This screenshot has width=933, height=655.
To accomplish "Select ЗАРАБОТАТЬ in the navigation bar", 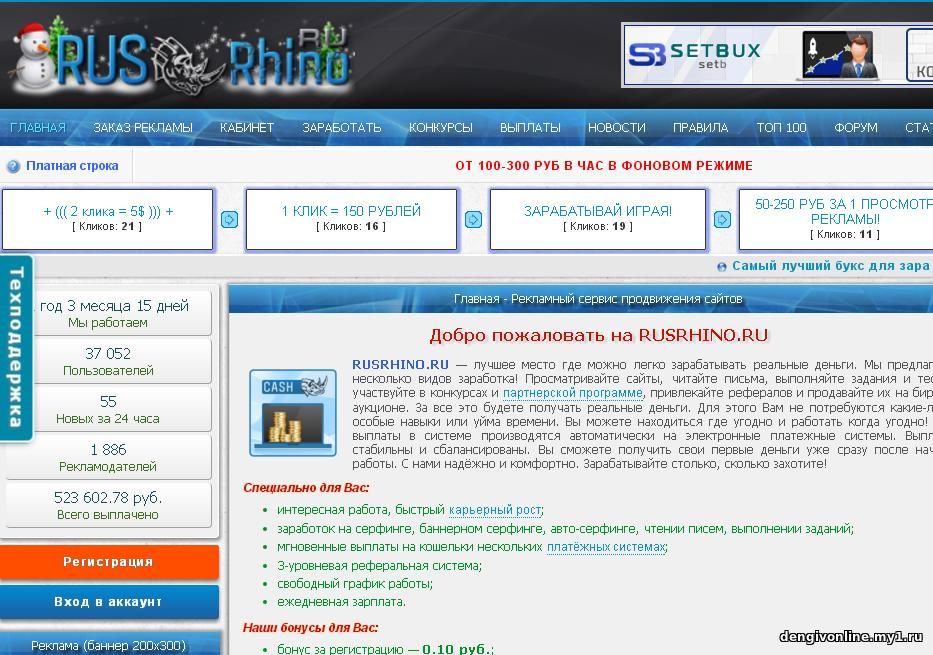I will (342, 127).
